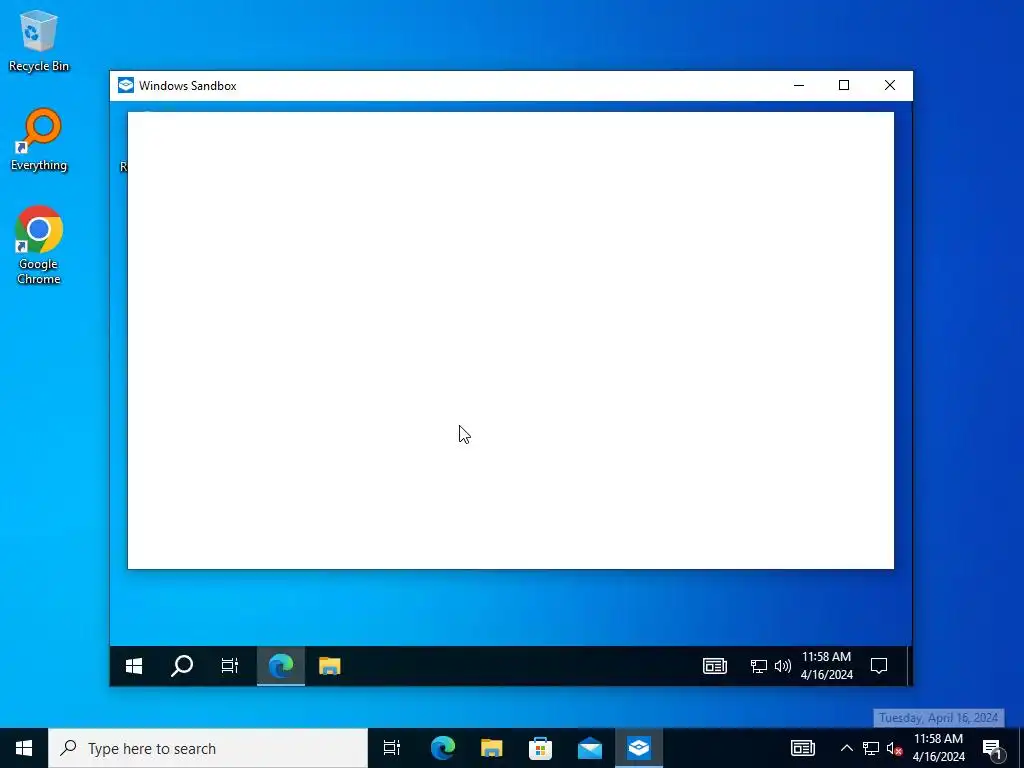This screenshot has width=1024, height=768.
Task: Click the Windows Sandbox title bar icon
Action: (x=125, y=86)
